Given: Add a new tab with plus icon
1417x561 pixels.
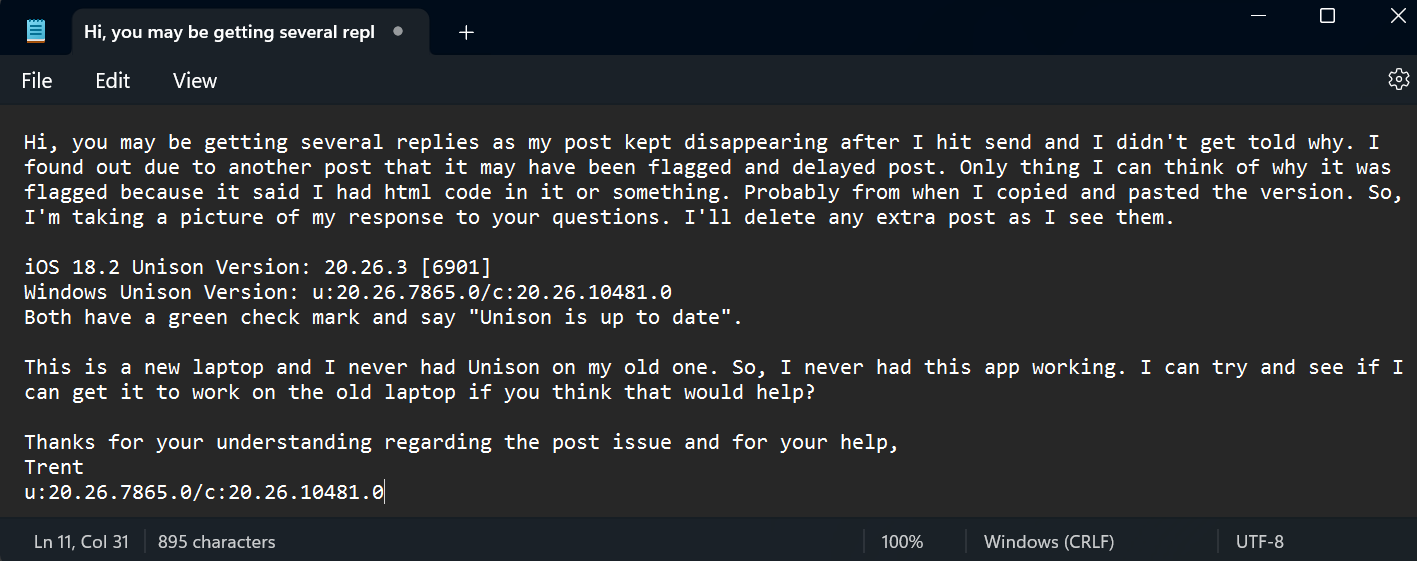Looking at the screenshot, I should (466, 32).
